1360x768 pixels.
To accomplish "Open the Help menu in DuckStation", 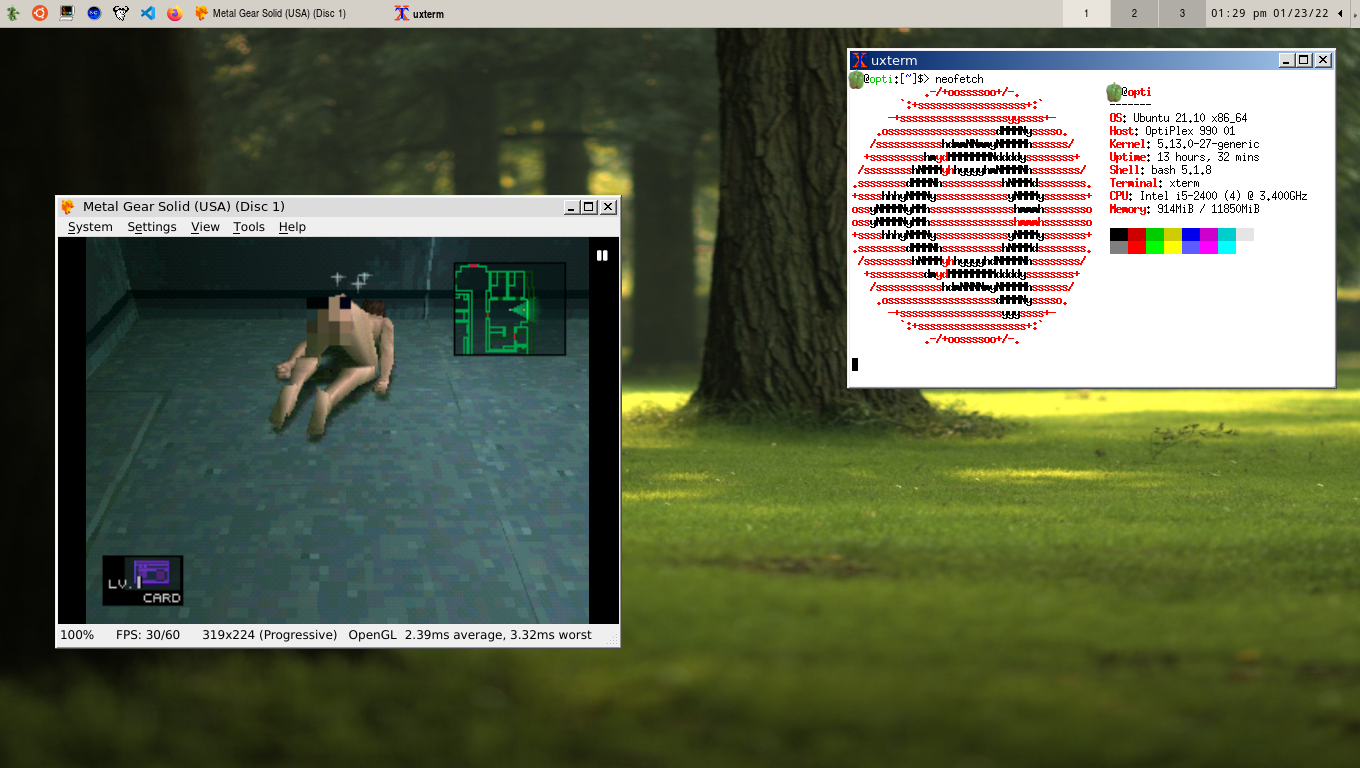I will (292, 227).
